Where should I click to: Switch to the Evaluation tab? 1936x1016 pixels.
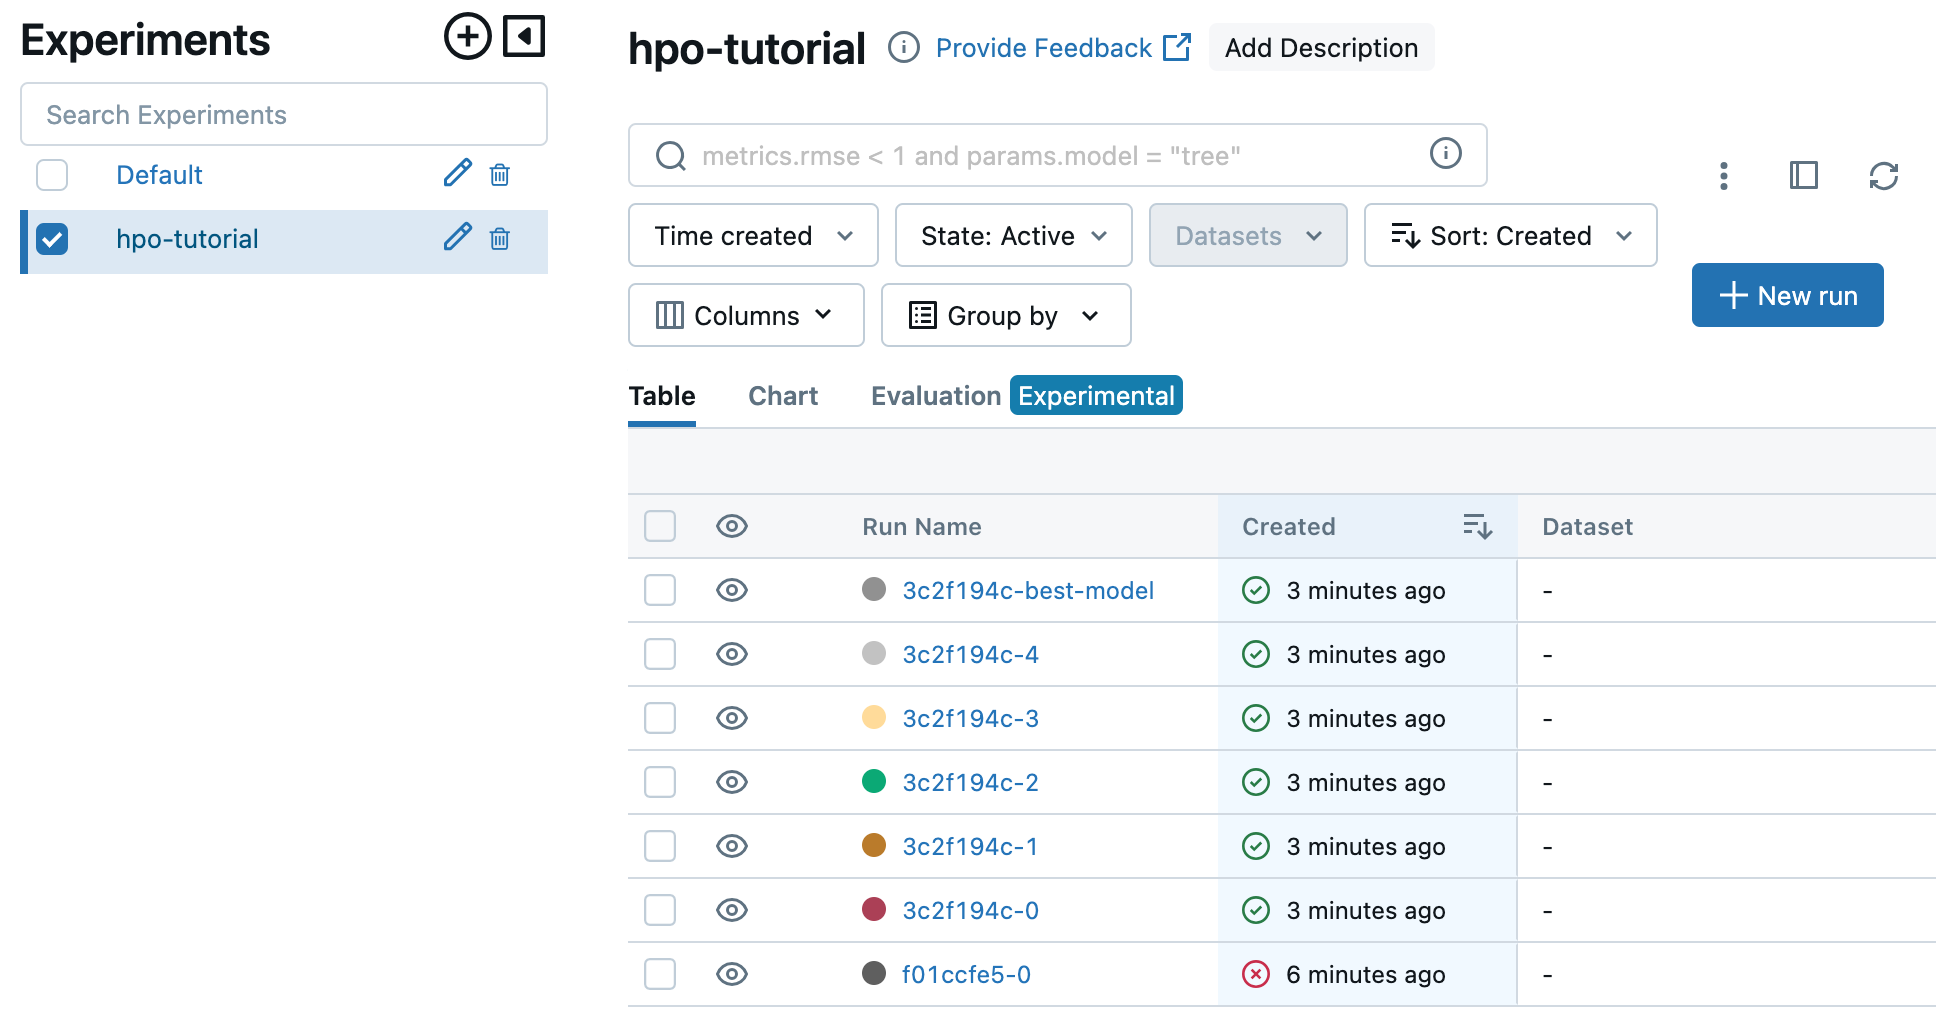[936, 396]
